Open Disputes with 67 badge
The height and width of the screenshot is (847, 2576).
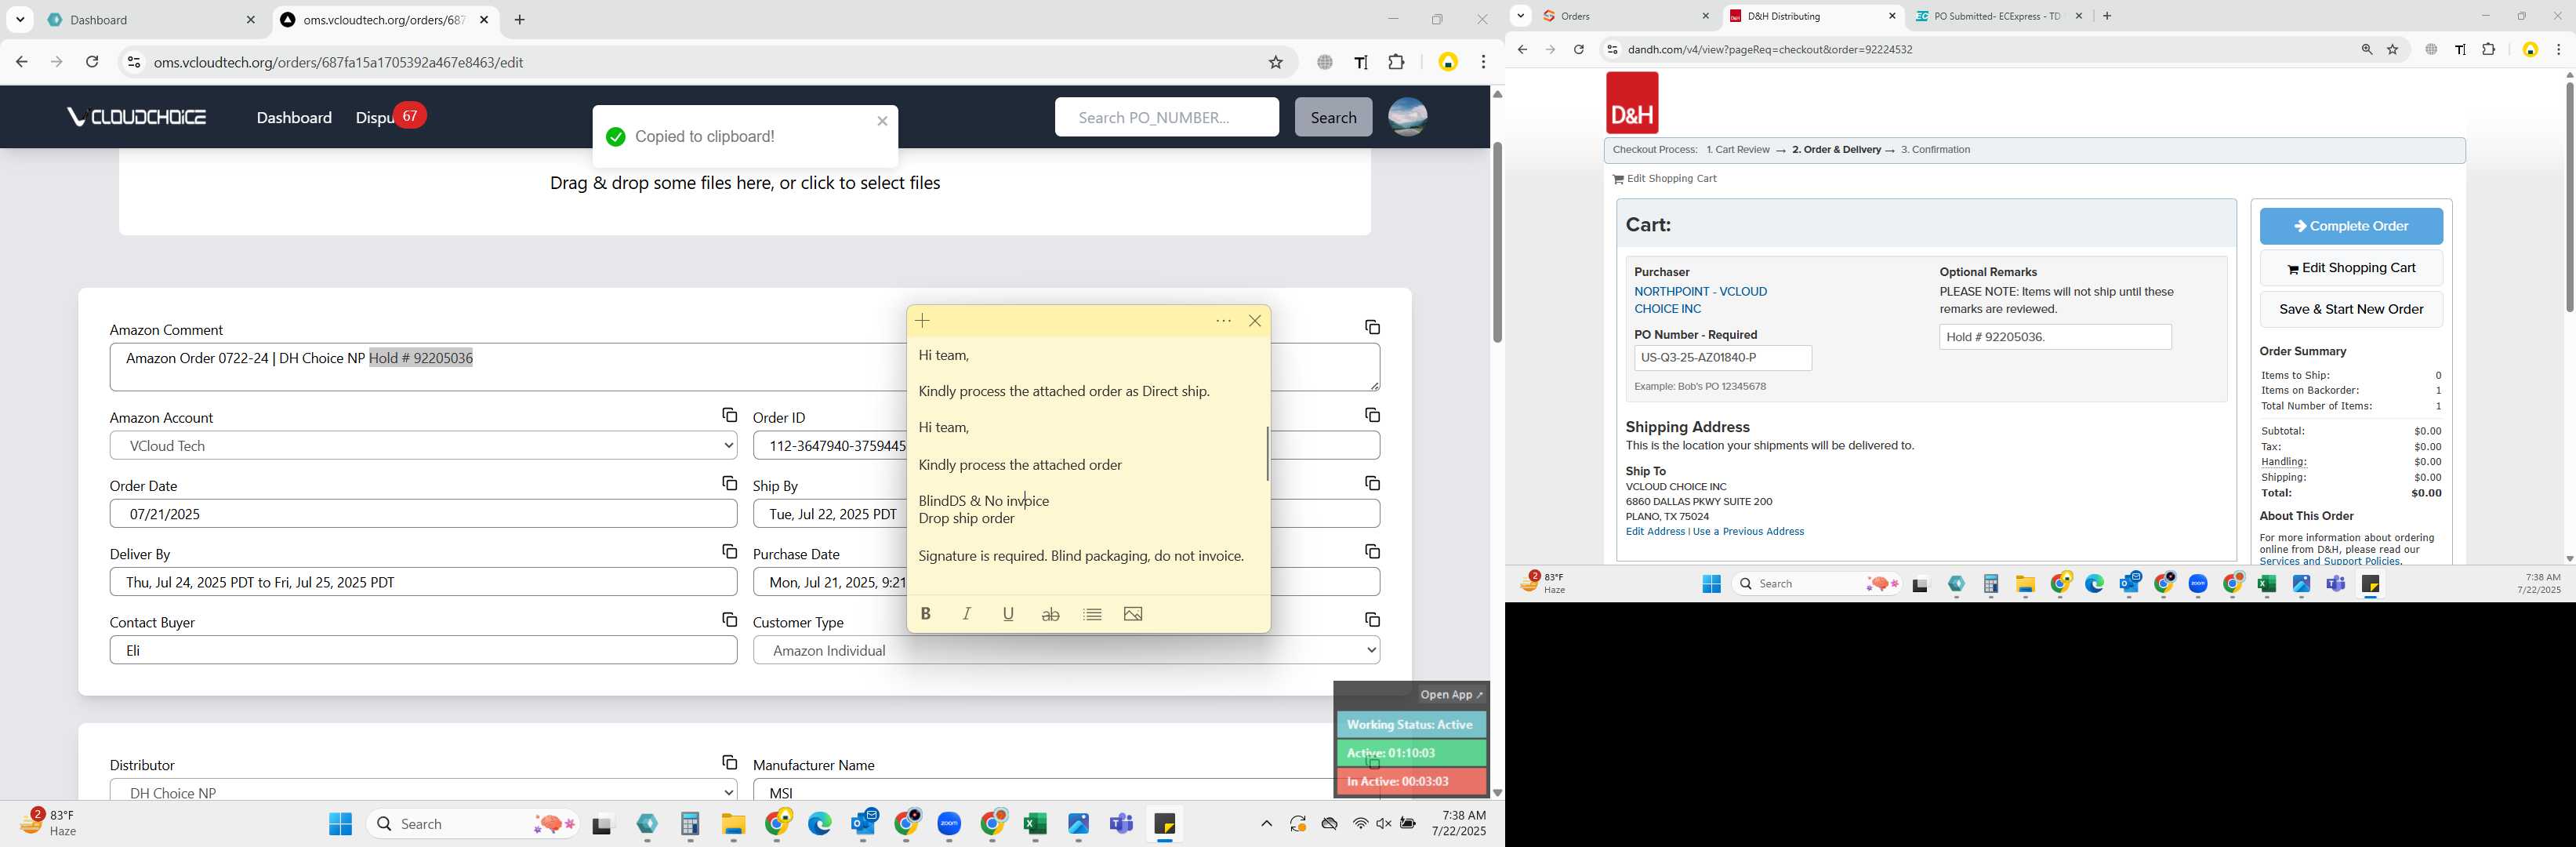coord(391,117)
